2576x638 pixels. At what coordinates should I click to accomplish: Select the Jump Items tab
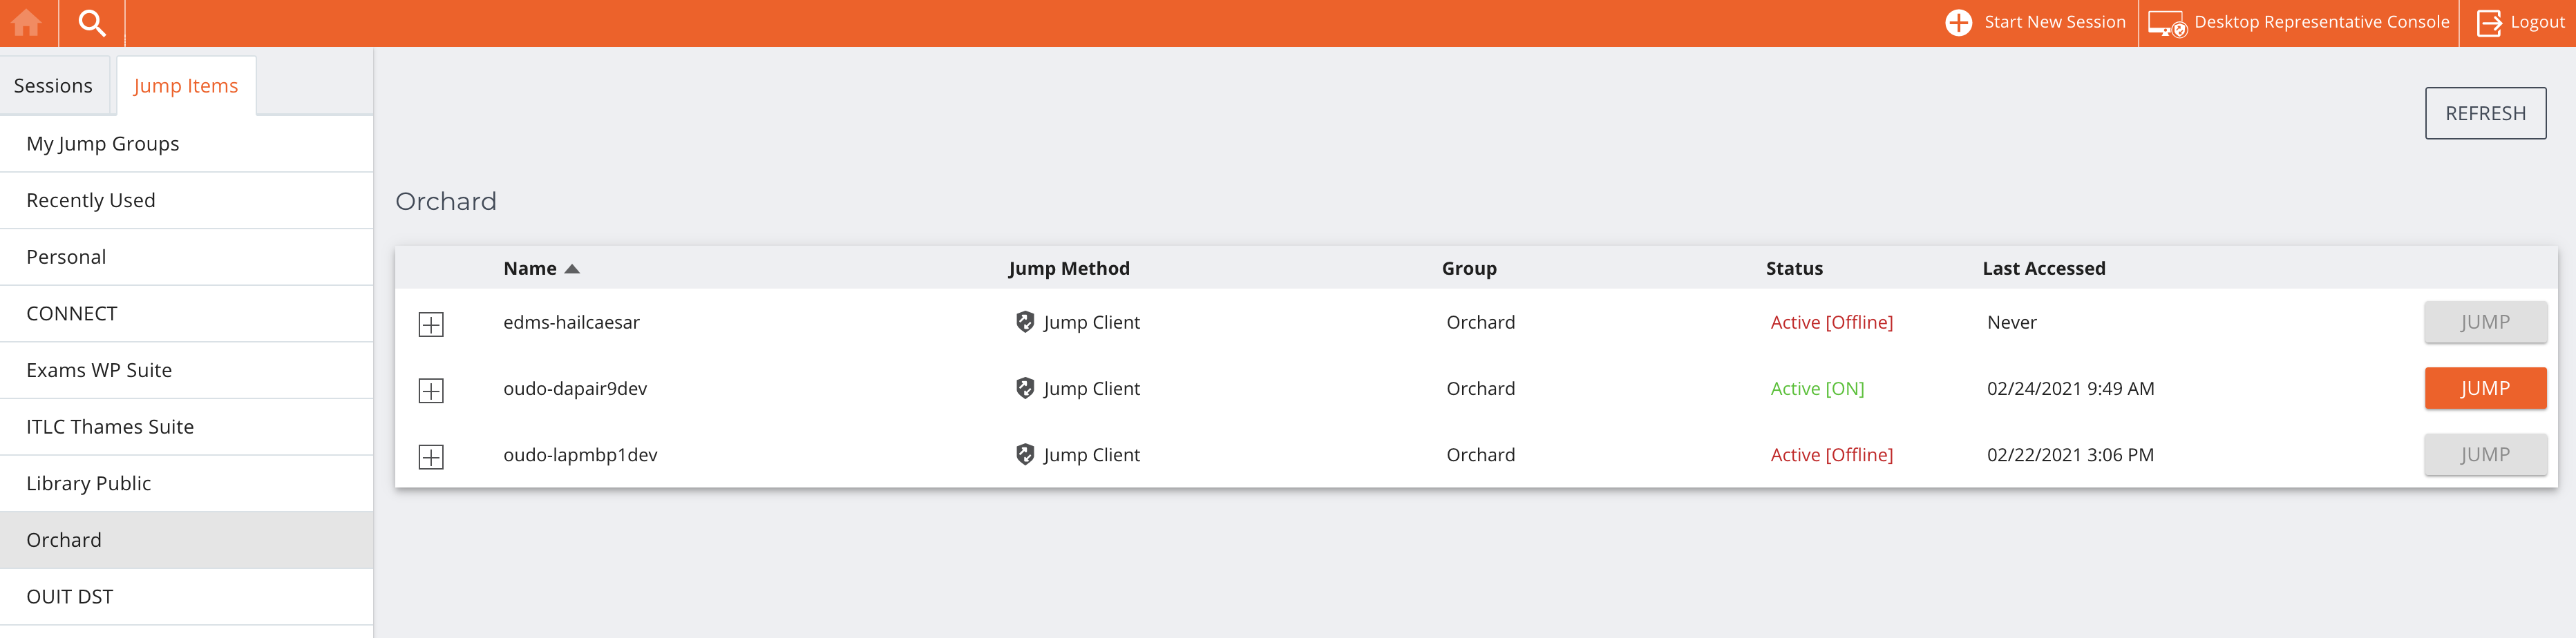pos(186,86)
